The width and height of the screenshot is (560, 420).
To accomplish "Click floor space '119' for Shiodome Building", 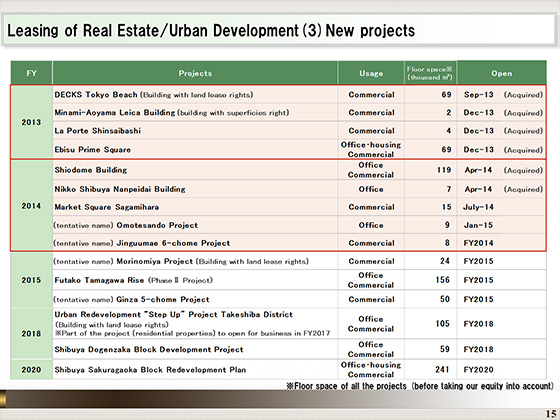I will click(444, 170).
